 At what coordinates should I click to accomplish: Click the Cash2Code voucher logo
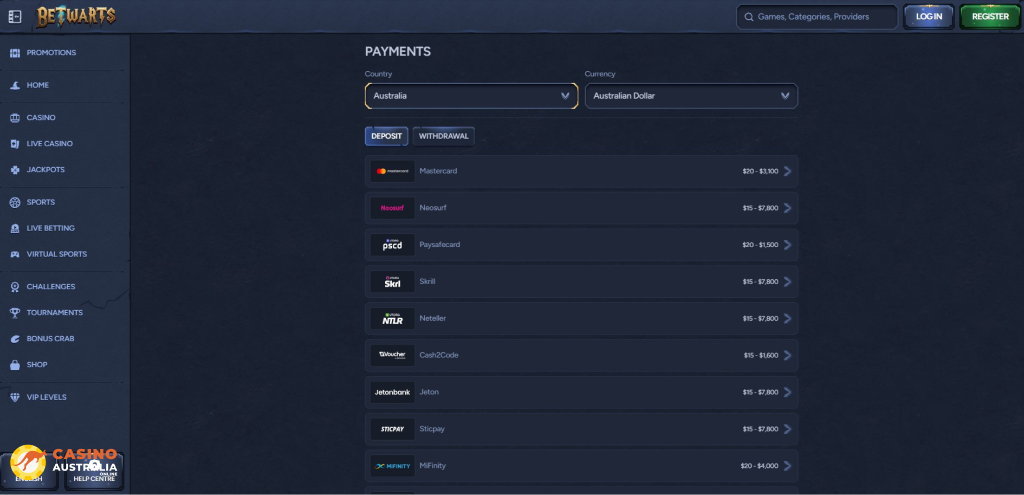pos(392,355)
